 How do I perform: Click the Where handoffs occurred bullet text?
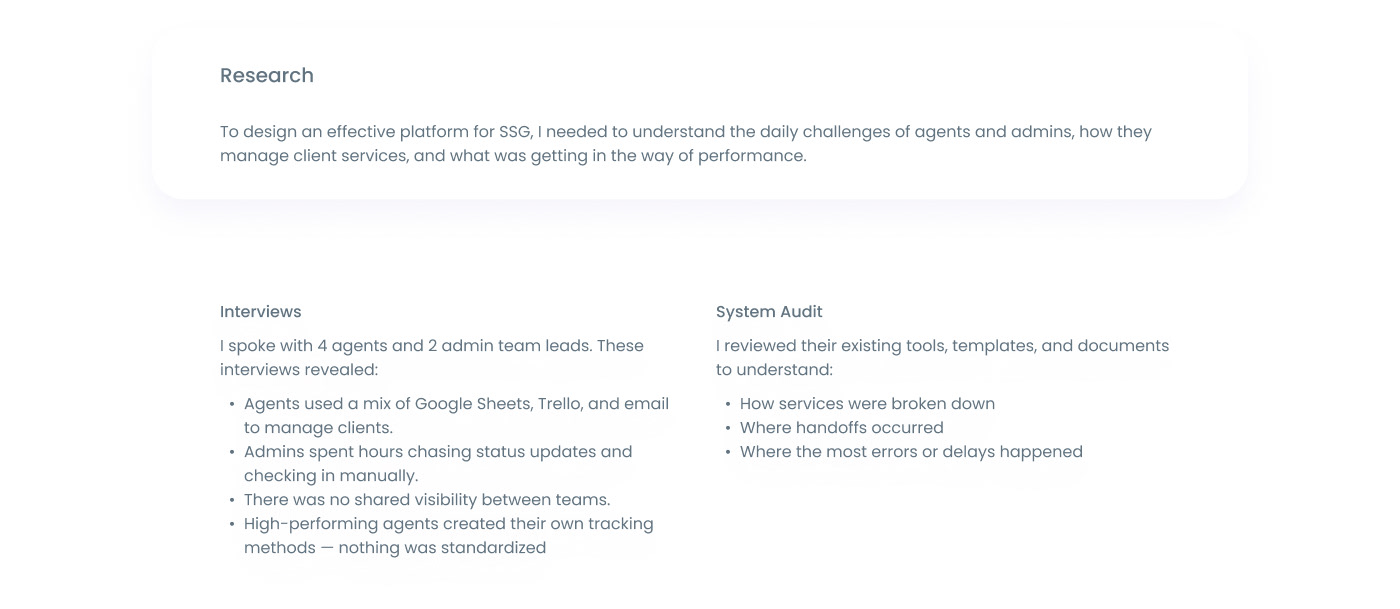tap(841, 428)
